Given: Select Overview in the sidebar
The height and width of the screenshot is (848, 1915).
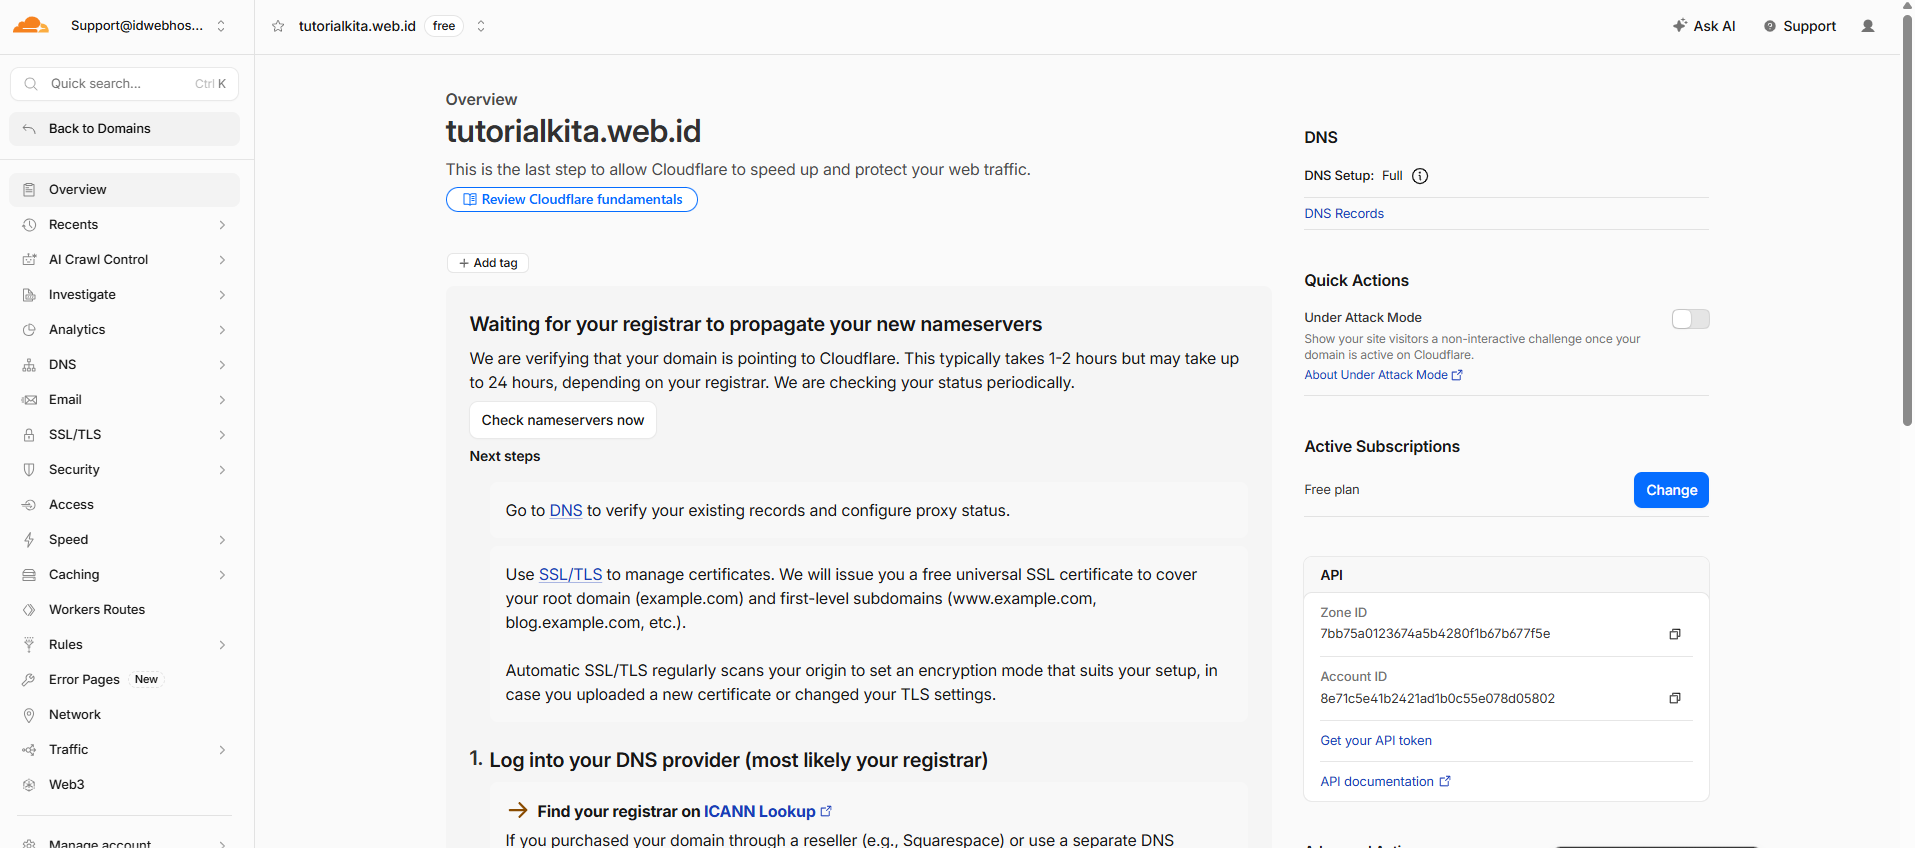Looking at the screenshot, I should click(125, 190).
